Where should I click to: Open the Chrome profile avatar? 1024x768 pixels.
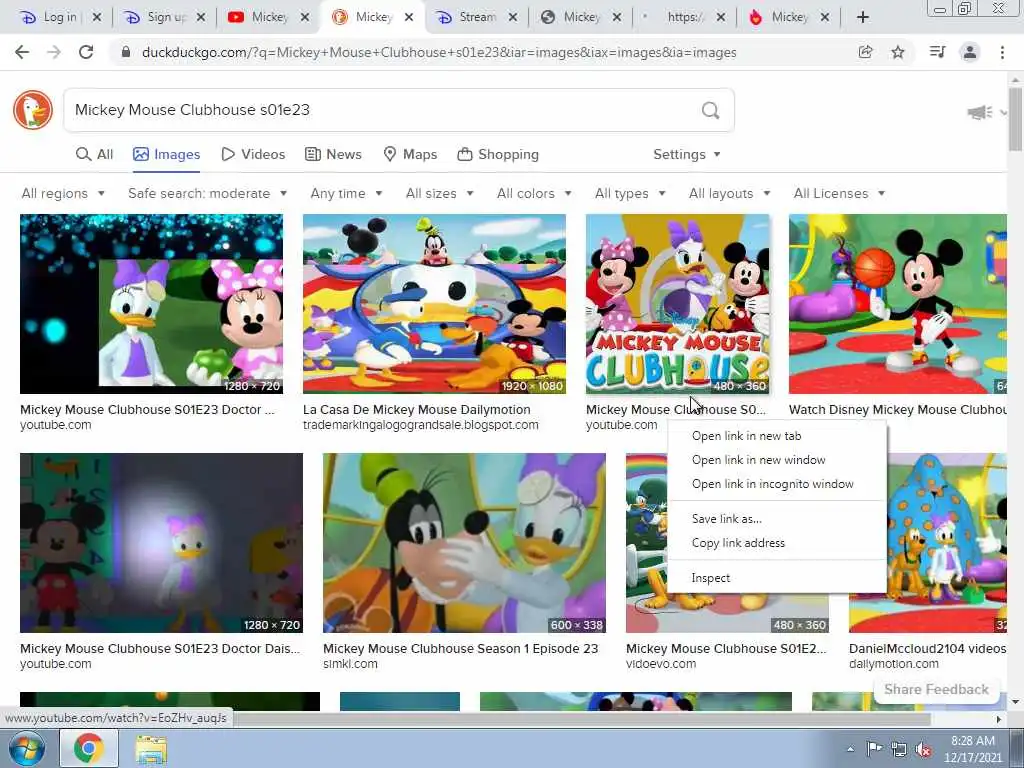tap(970, 52)
